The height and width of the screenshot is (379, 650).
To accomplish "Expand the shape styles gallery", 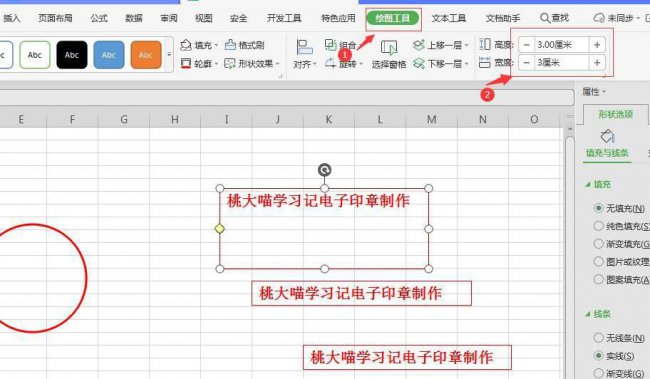I will (169, 55).
